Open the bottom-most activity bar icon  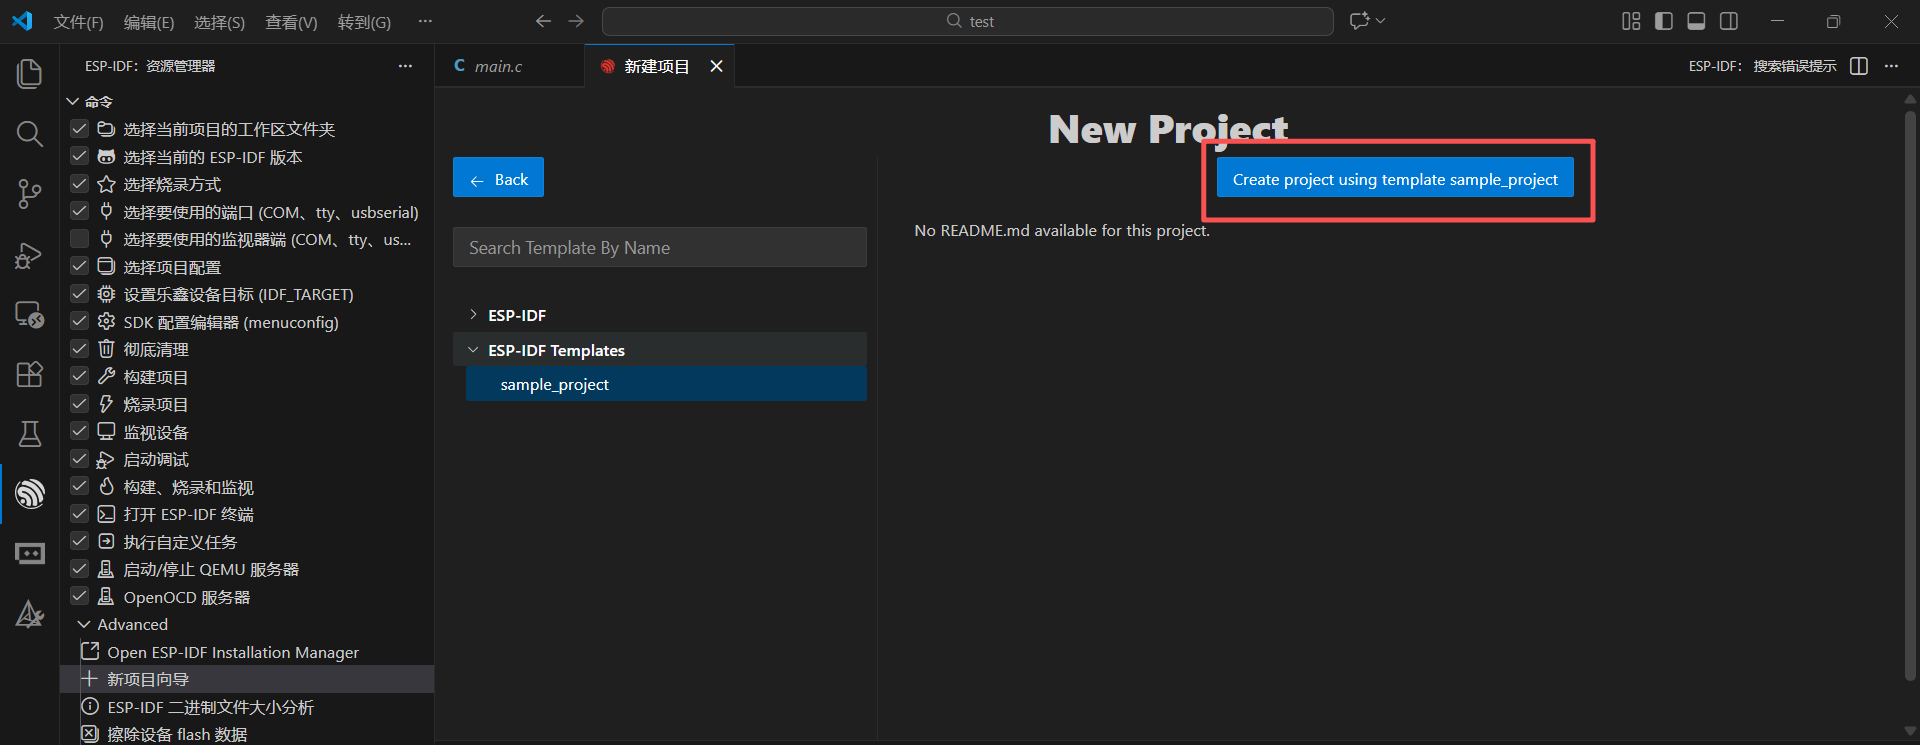(30, 613)
